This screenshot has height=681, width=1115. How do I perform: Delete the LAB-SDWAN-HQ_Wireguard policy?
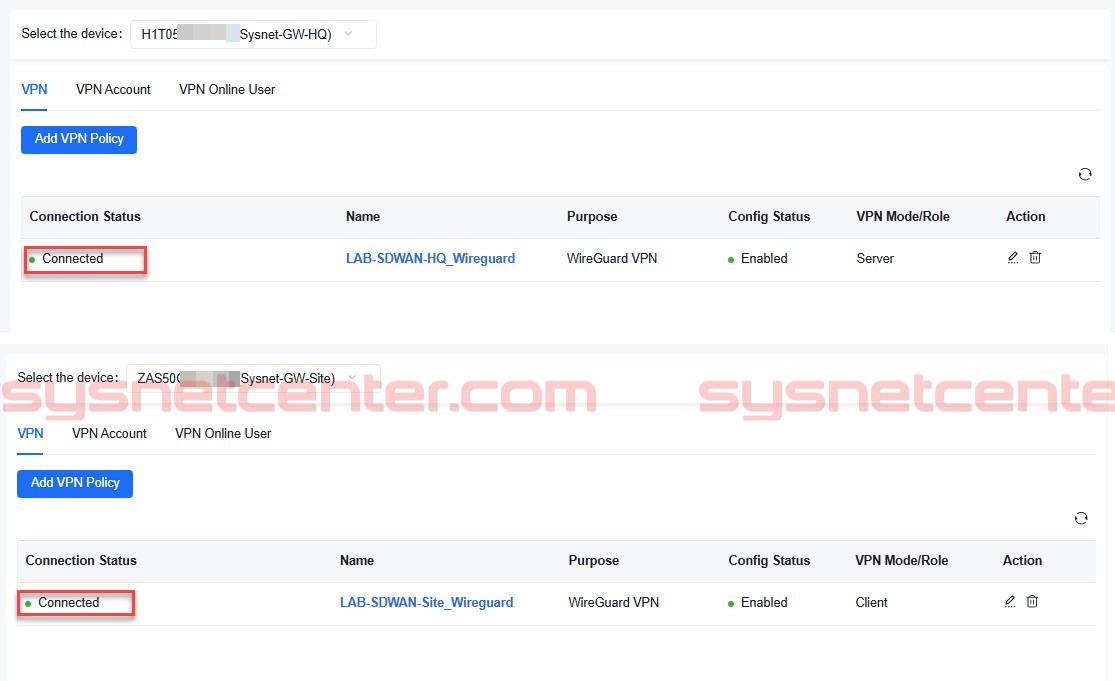1035,257
